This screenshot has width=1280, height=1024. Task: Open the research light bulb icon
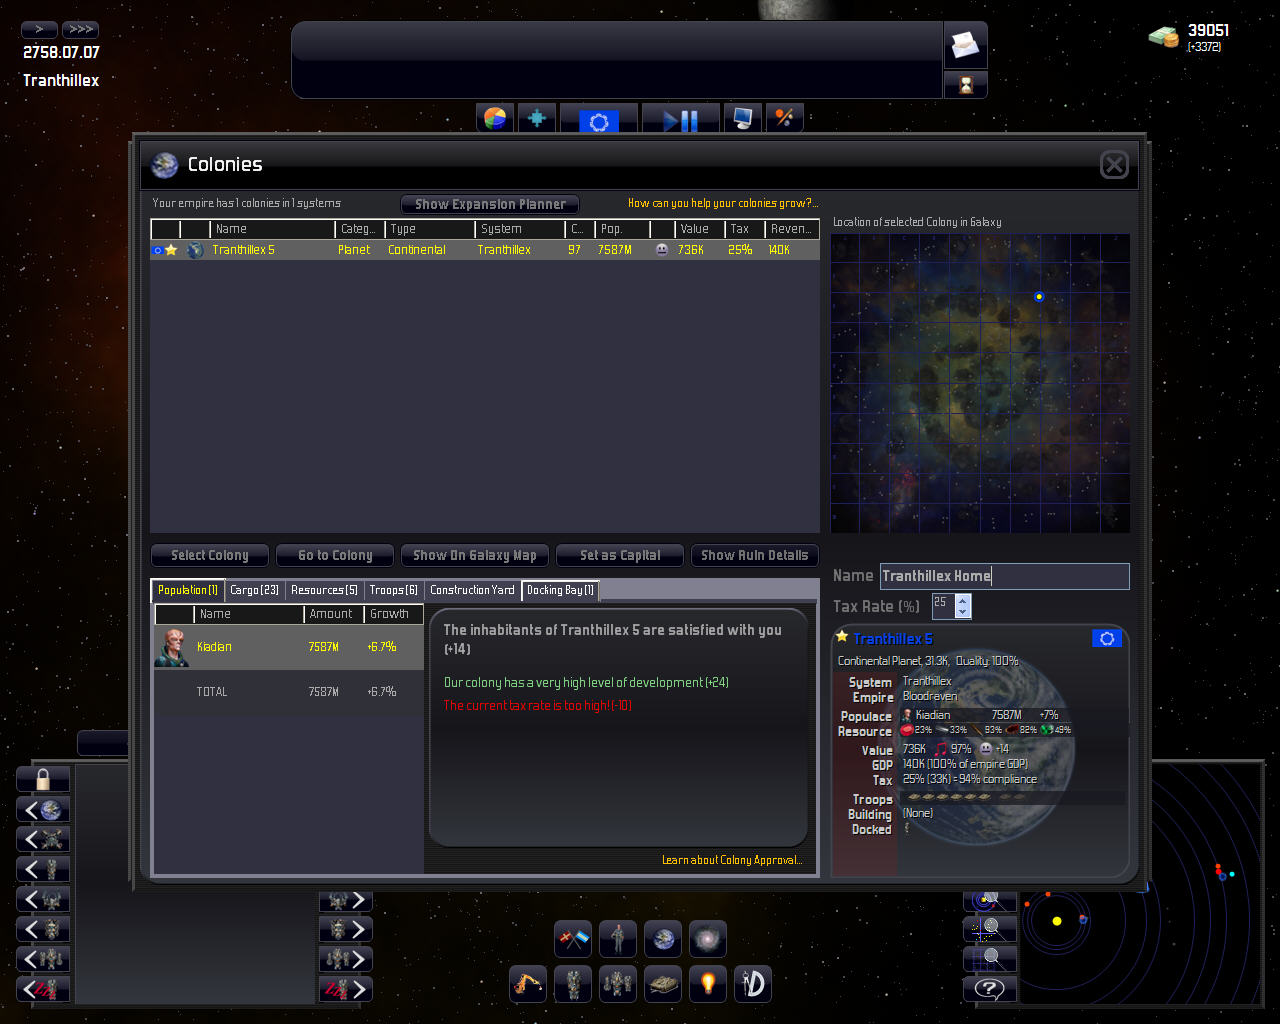click(708, 983)
